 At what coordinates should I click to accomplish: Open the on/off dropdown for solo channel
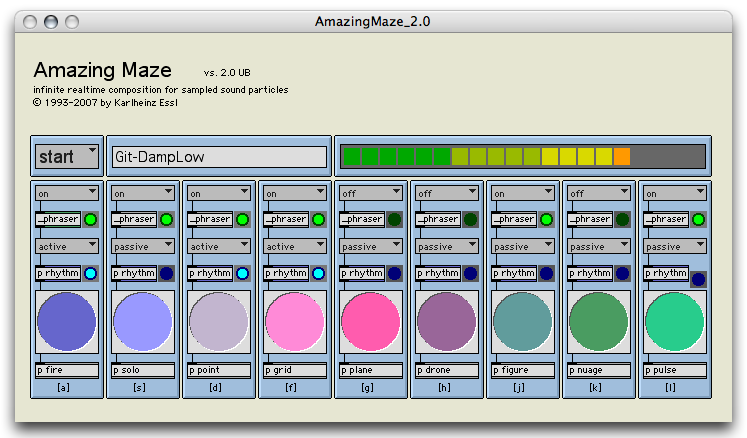(x=143, y=193)
